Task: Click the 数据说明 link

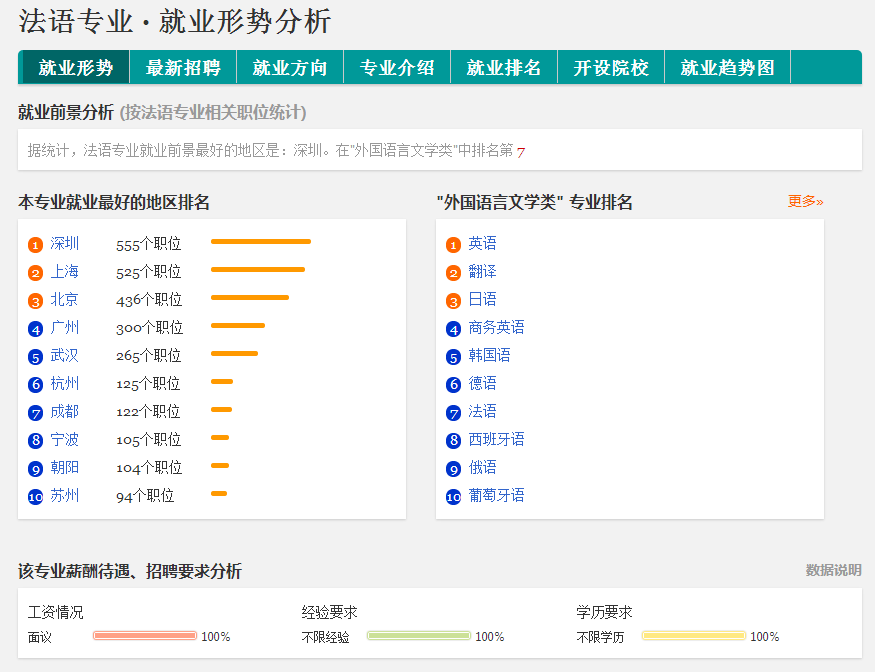Action: (x=833, y=570)
